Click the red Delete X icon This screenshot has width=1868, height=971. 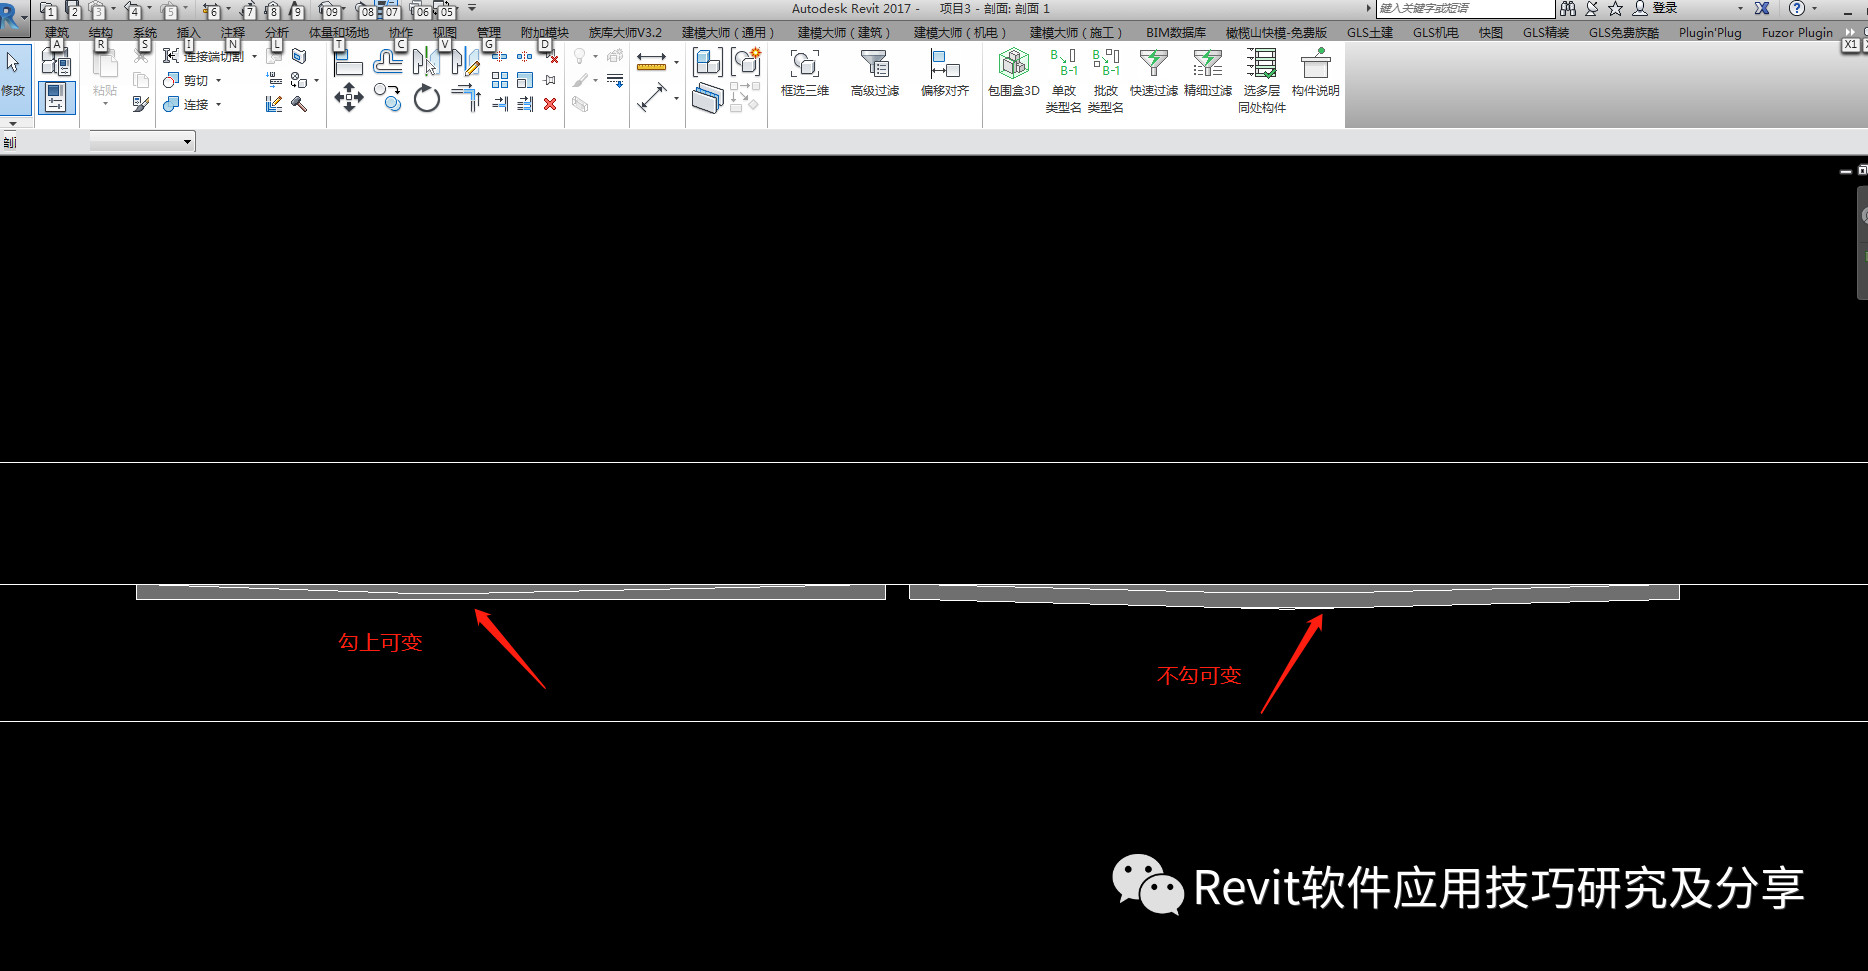click(550, 104)
